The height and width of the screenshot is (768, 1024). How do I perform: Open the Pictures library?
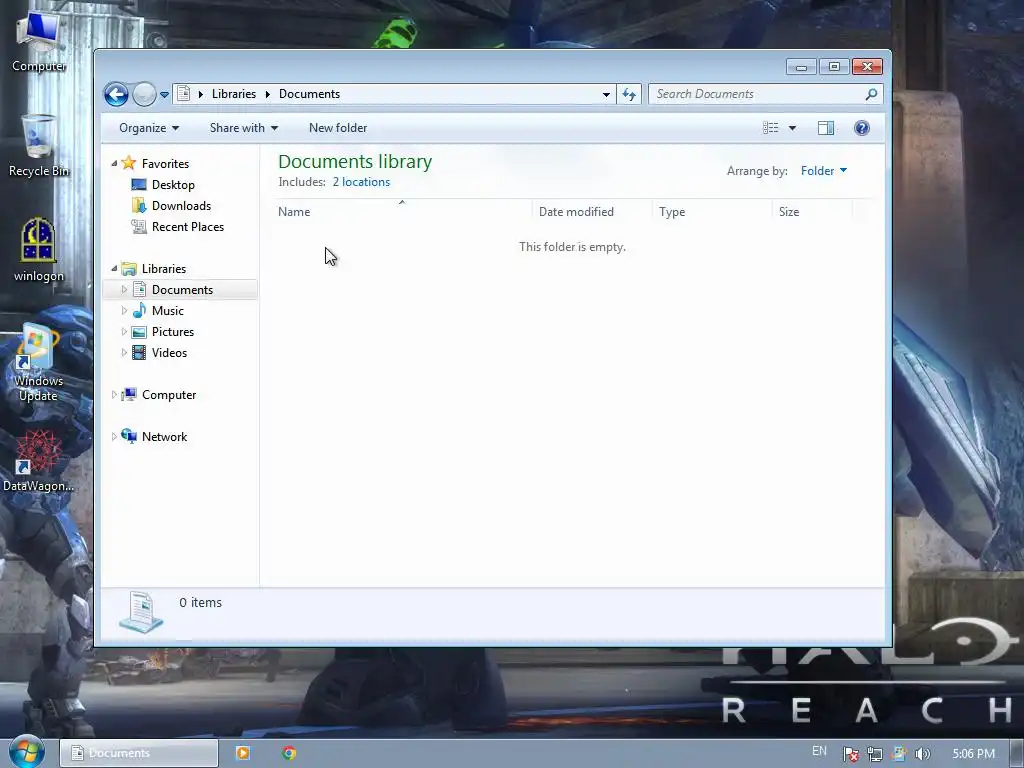(172, 332)
